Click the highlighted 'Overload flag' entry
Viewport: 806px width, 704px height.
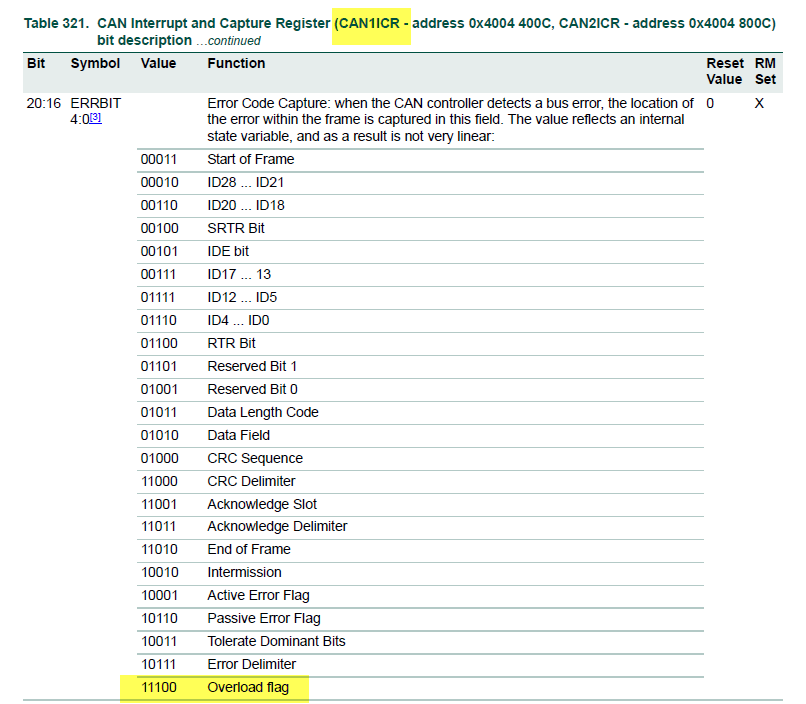click(248, 688)
